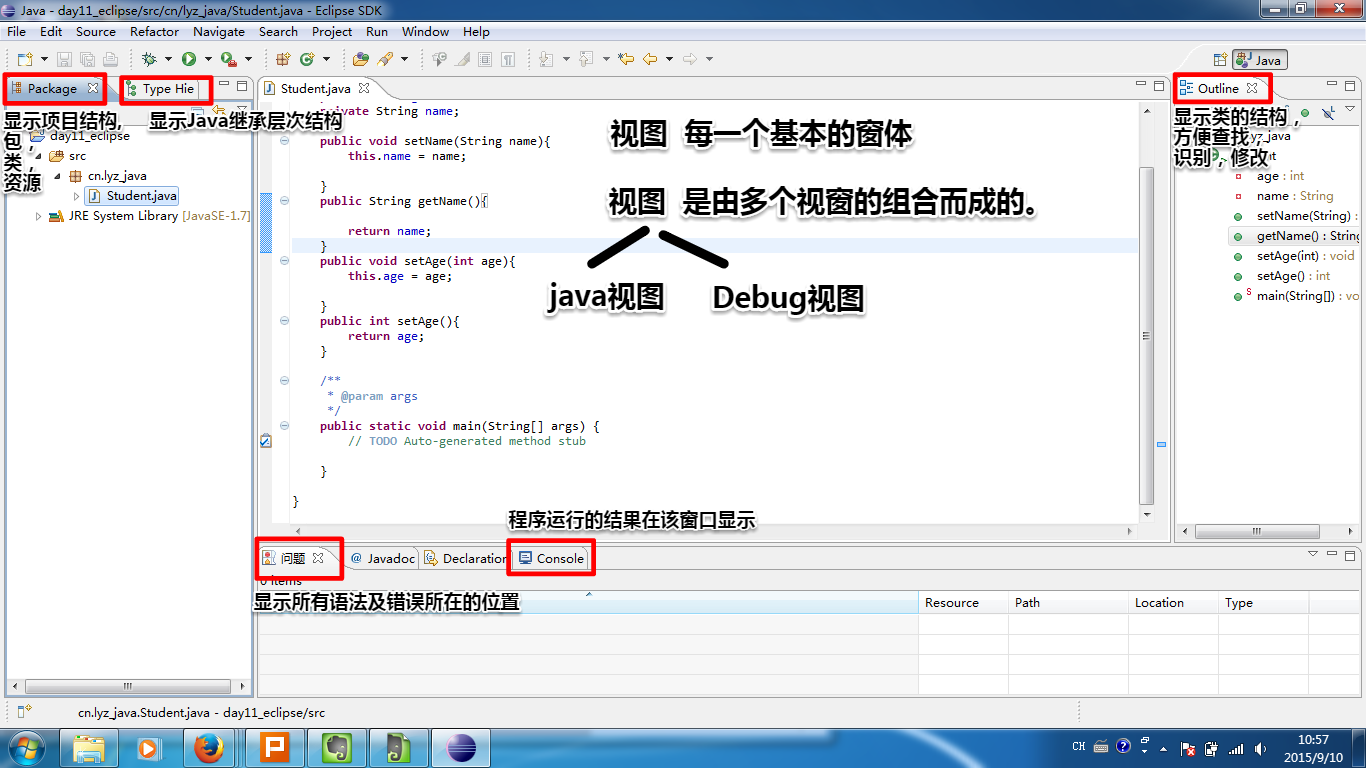1366x768 pixels.
Task: Toggle hide local types in Outline
Action: (x=1328, y=112)
